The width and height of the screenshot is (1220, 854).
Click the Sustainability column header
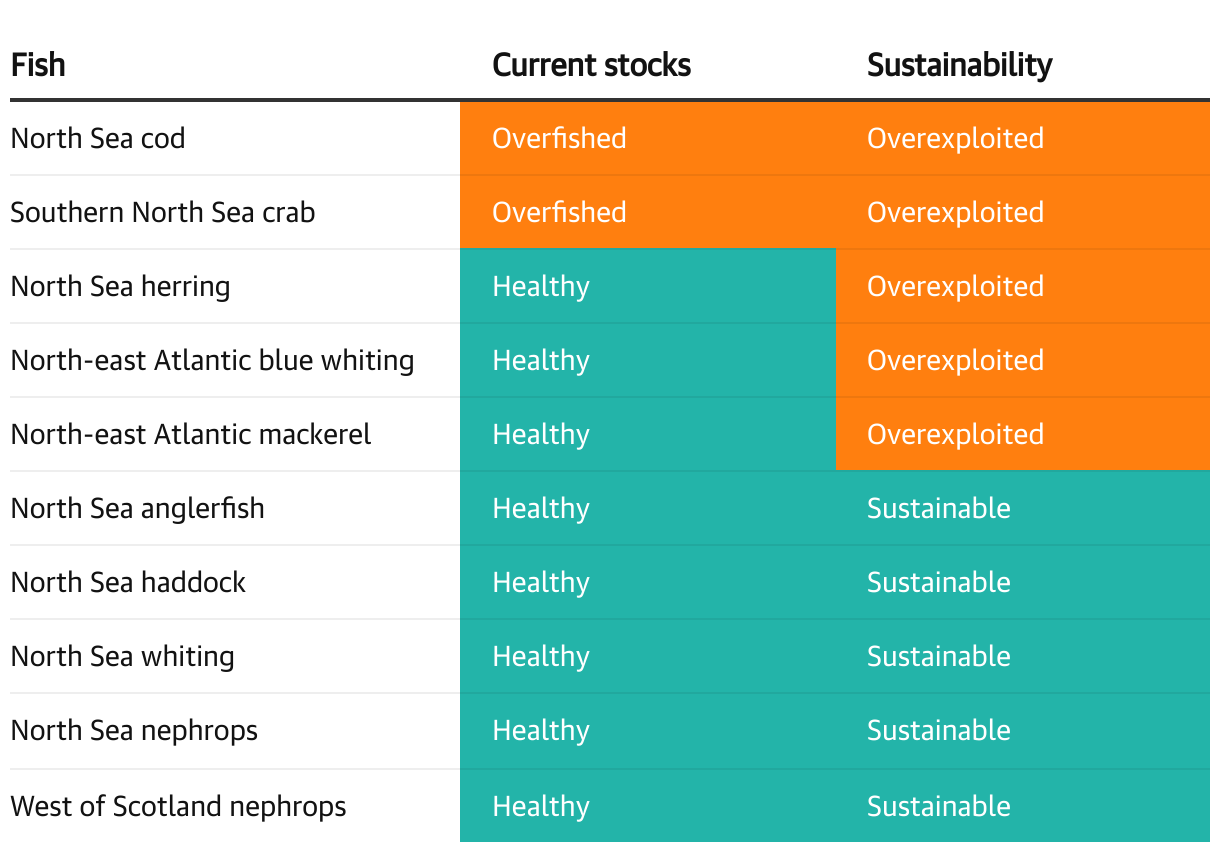pos(959,65)
